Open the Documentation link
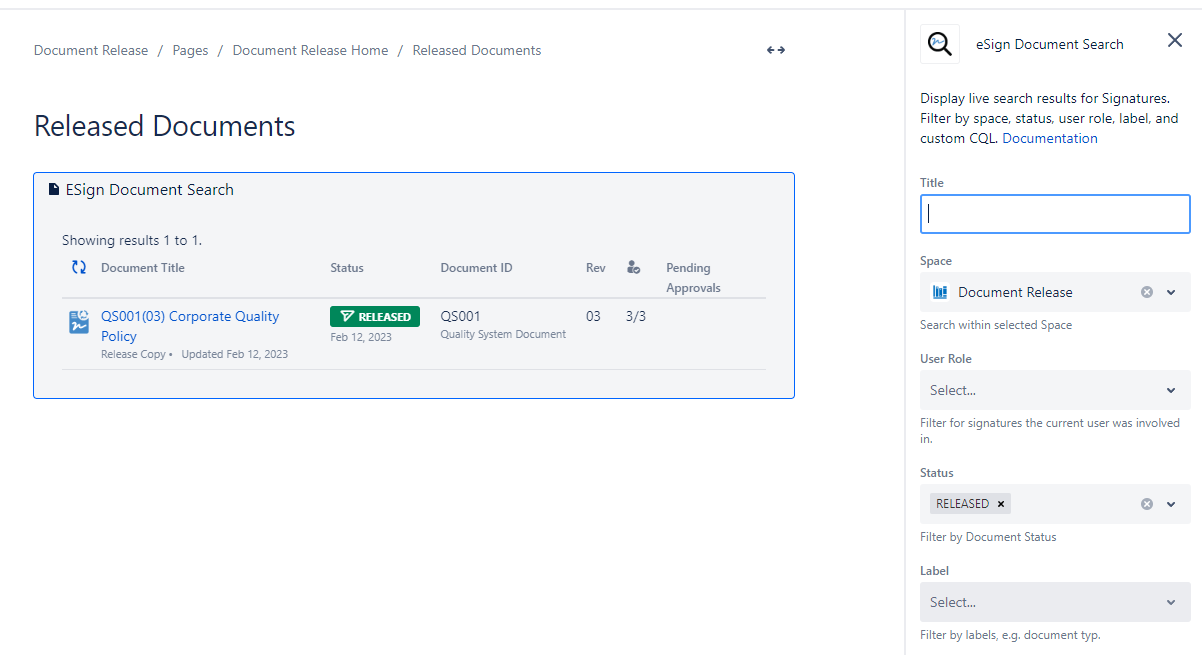 (x=1049, y=138)
